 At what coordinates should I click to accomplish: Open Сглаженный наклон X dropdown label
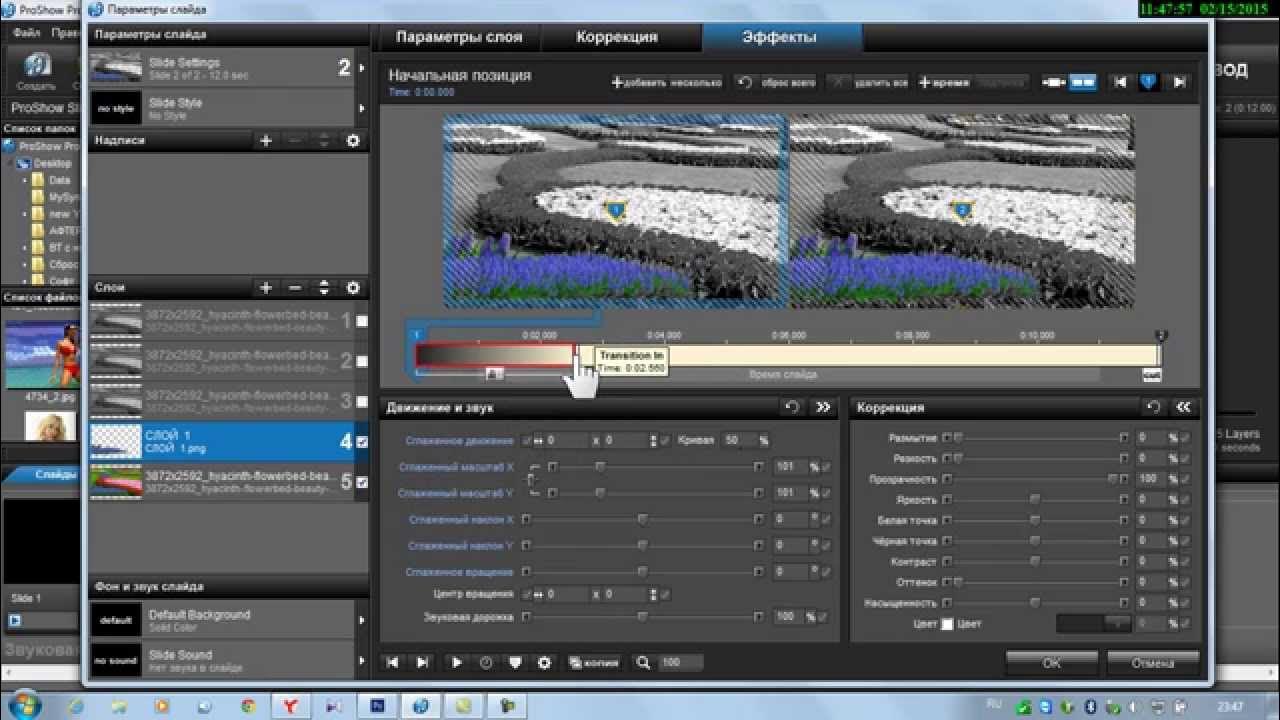461,520
